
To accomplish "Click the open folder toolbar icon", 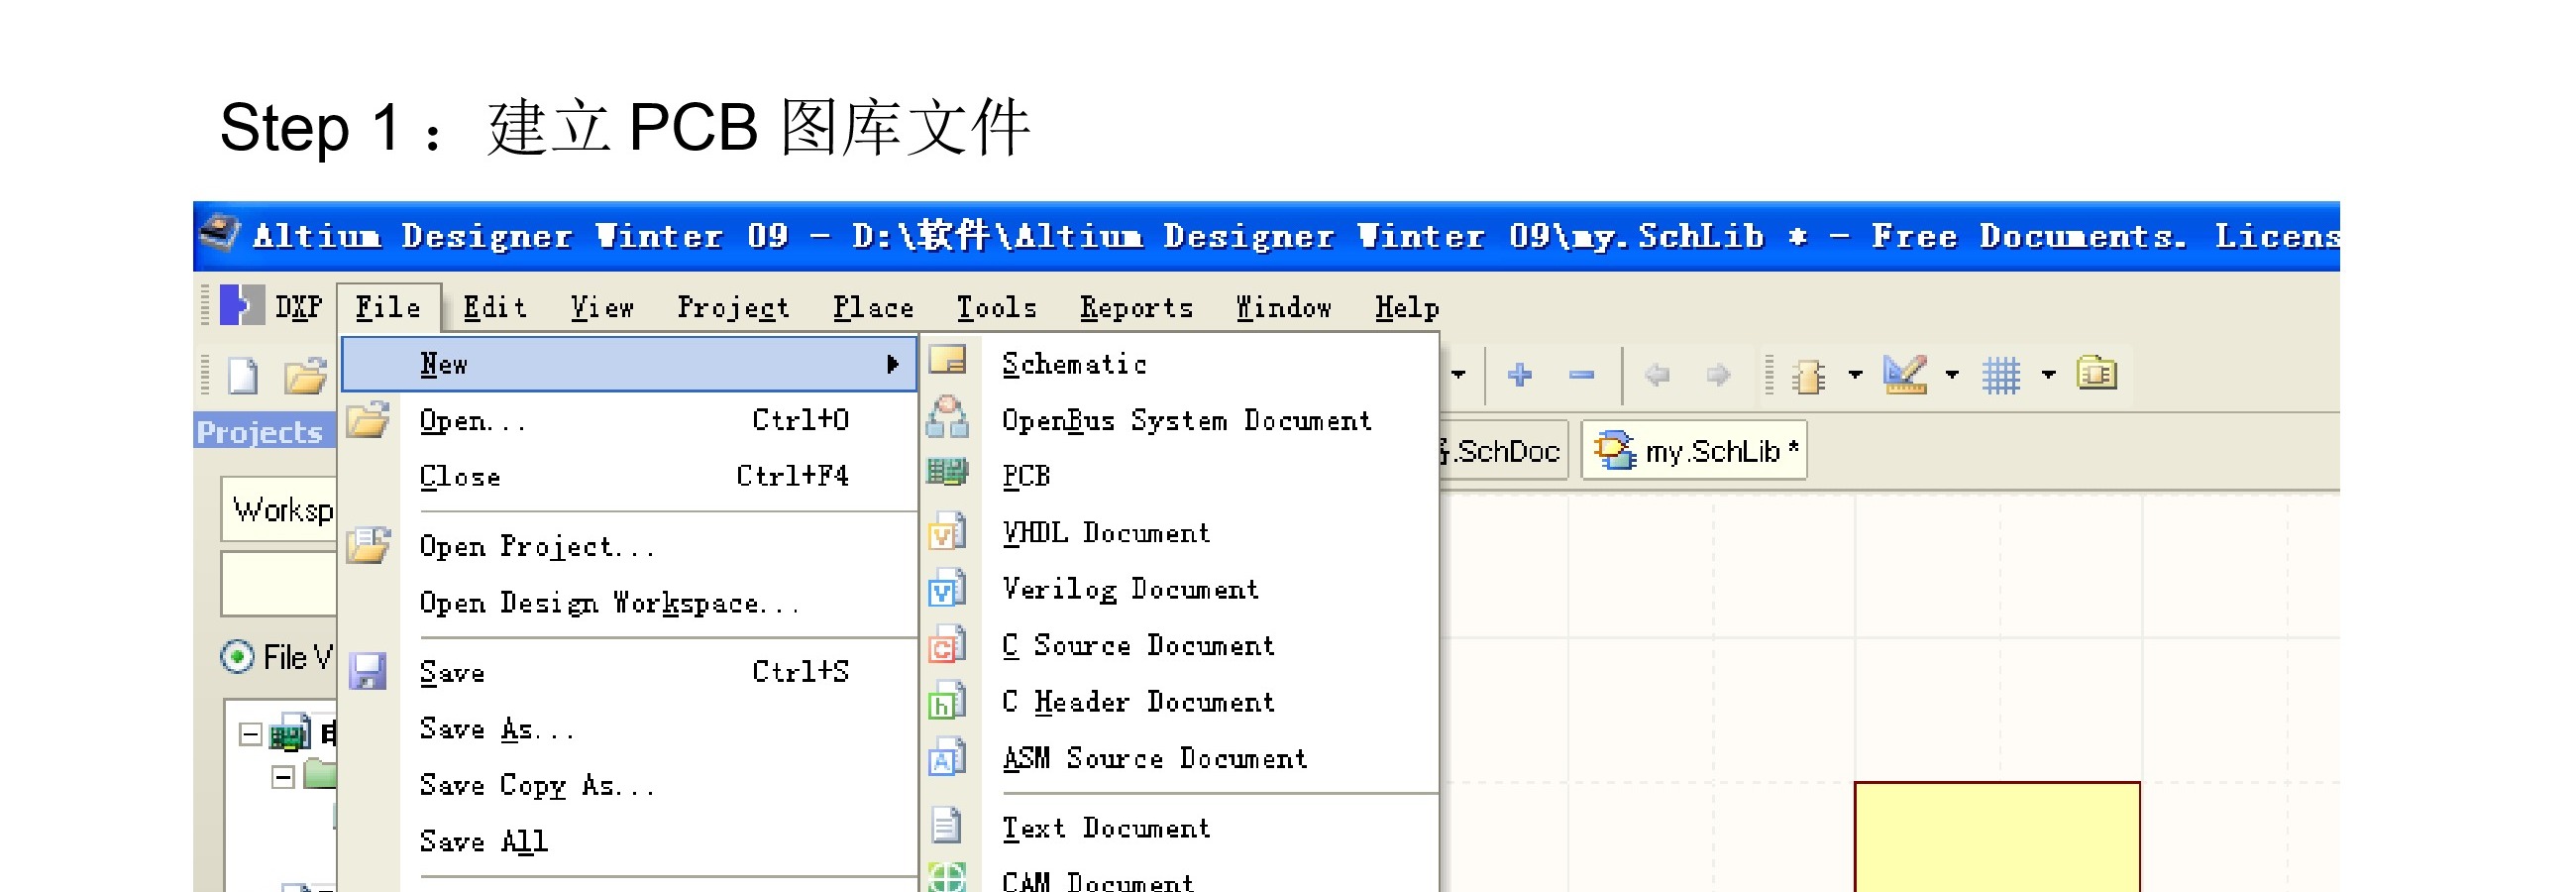I will (x=305, y=376).
